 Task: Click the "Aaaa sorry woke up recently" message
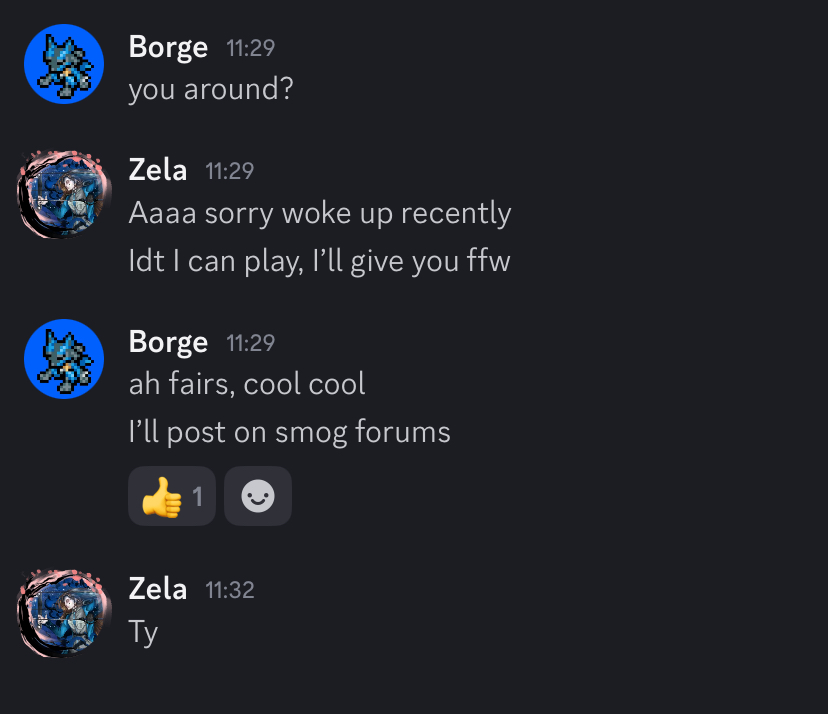point(319,213)
